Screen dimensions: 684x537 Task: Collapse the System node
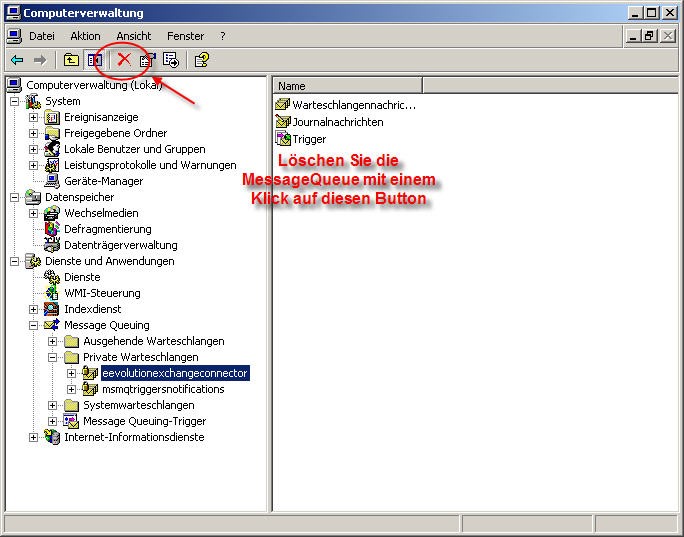pyautogui.click(x=14, y=101)
